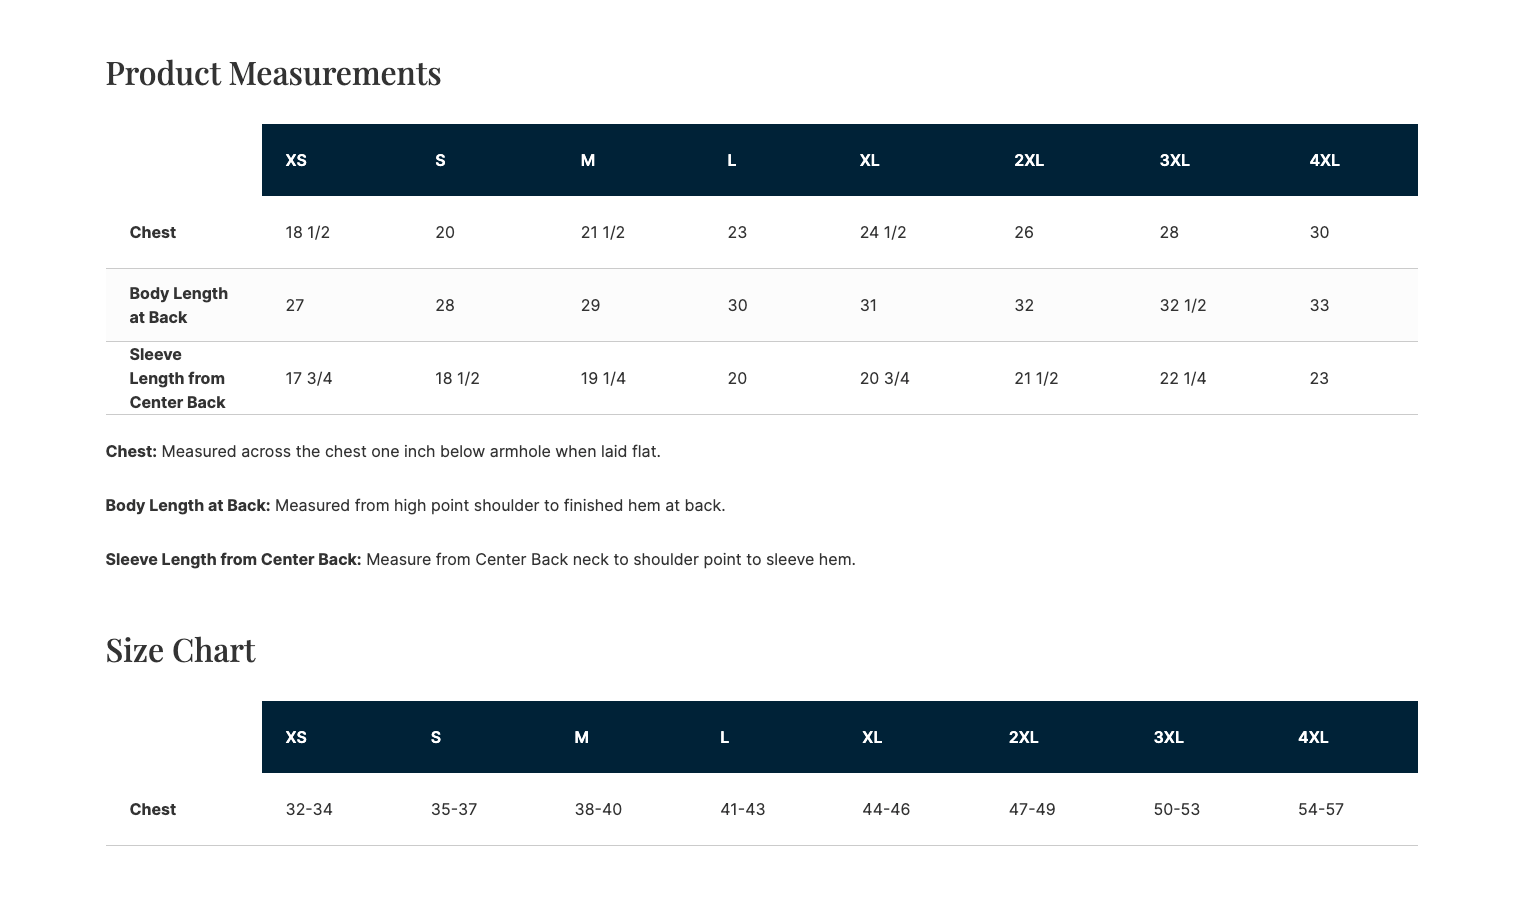Click the Product Measurements heading
Viewport: 1527px width, 899px height.
coord(273,73)
